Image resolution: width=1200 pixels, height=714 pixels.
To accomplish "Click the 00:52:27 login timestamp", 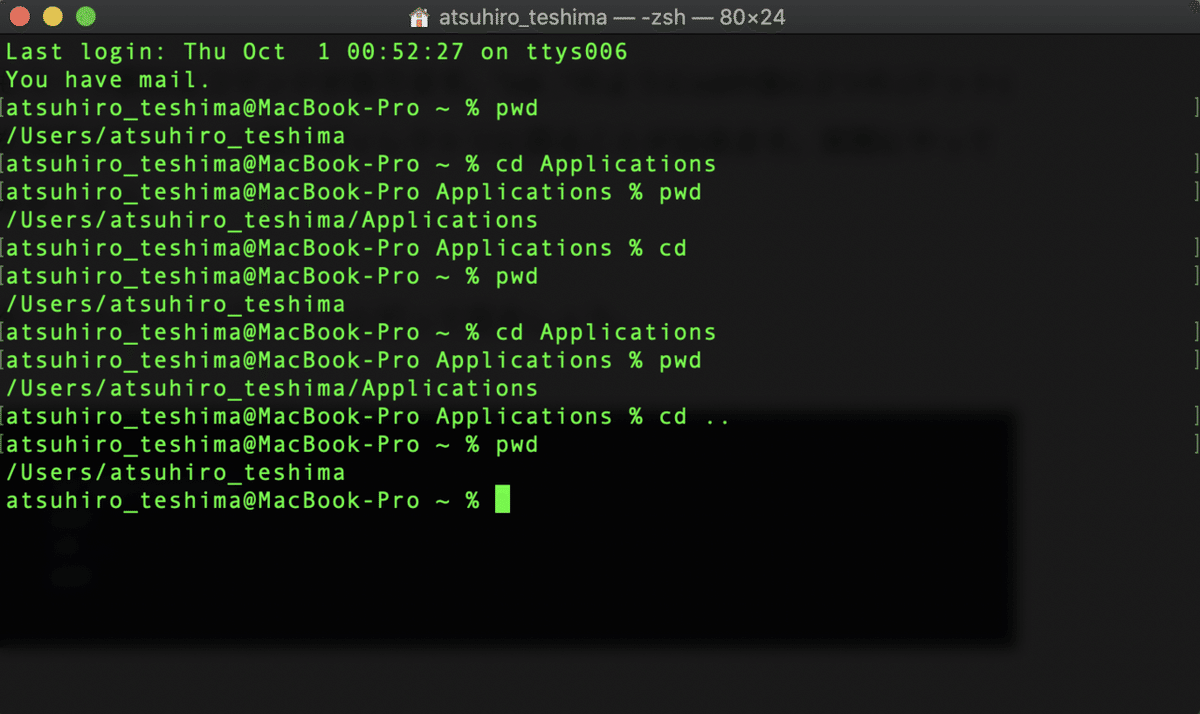I will point(405,51).
